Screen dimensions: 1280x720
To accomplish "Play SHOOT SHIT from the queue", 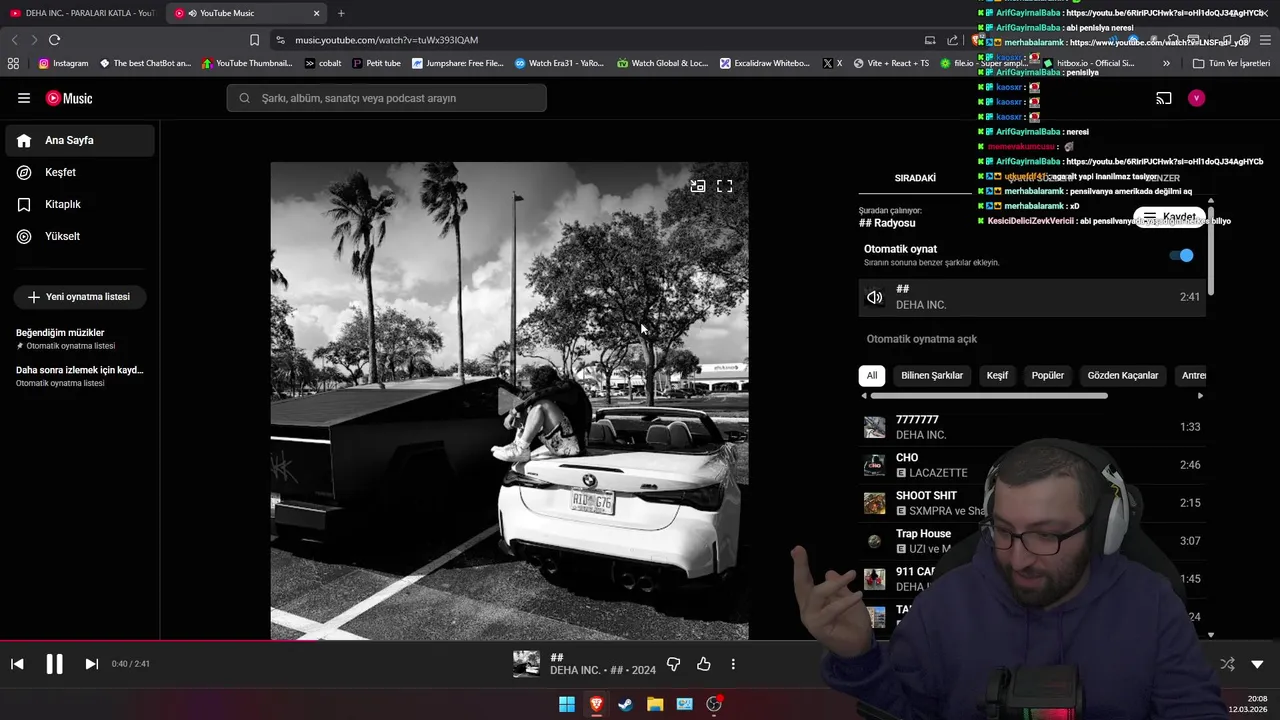I will [1032, 503].
